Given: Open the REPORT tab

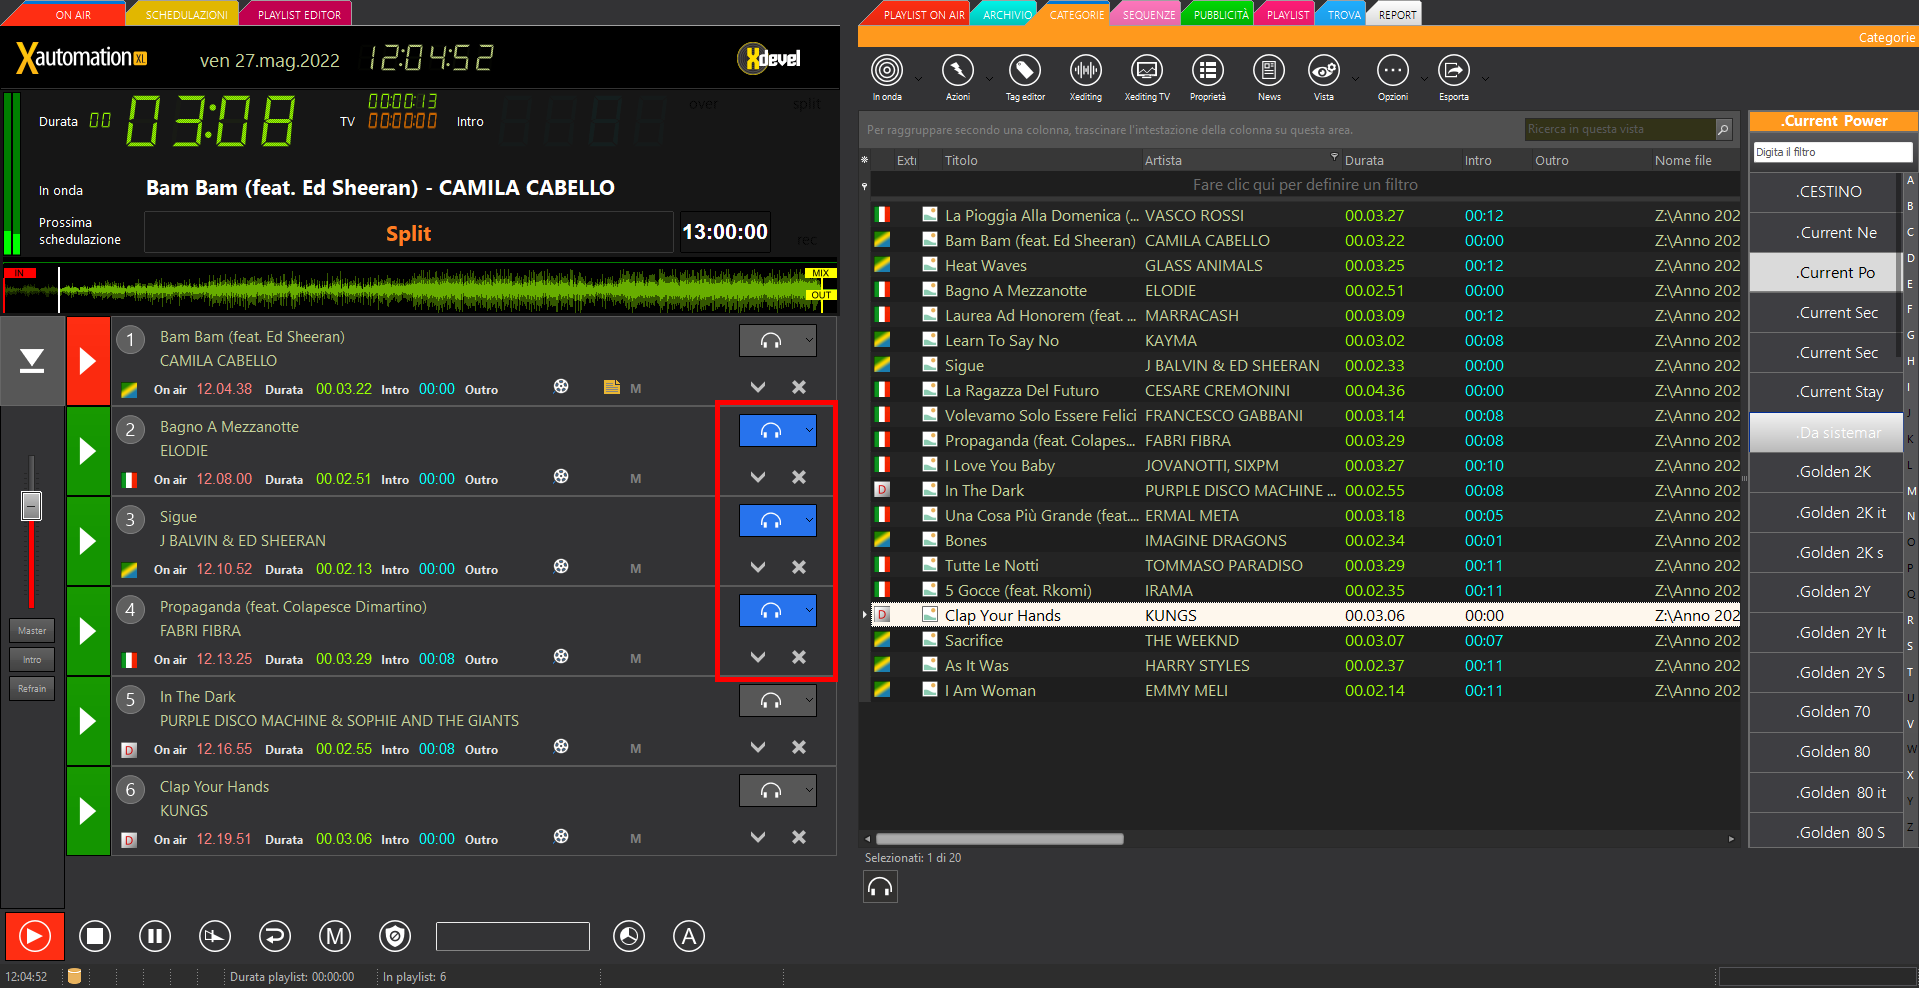Looking at the screenshot, I should click(1397, 15).
